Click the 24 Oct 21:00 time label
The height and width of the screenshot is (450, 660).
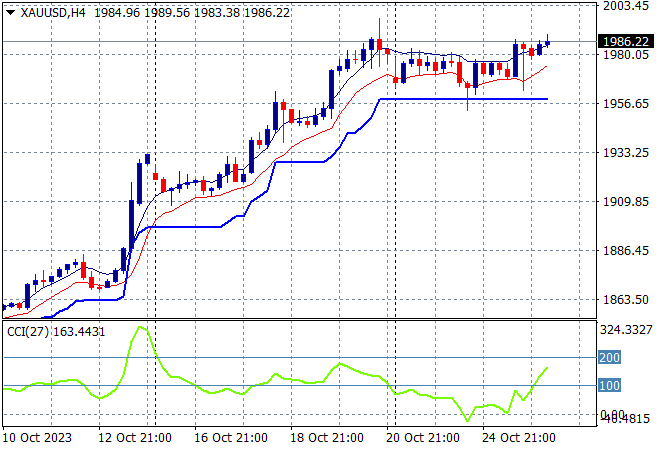[519, 438]
